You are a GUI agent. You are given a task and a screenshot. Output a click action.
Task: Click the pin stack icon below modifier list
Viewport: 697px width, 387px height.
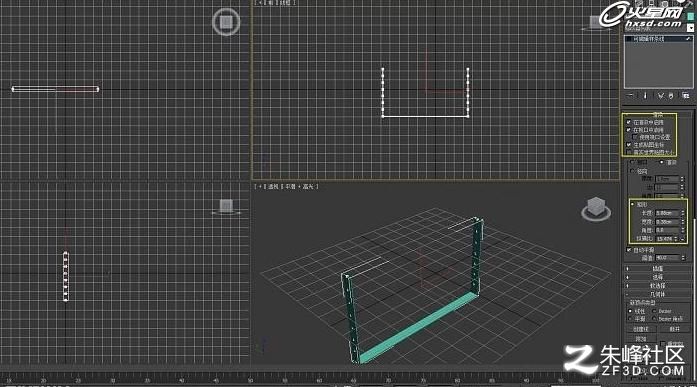(631, 96)
